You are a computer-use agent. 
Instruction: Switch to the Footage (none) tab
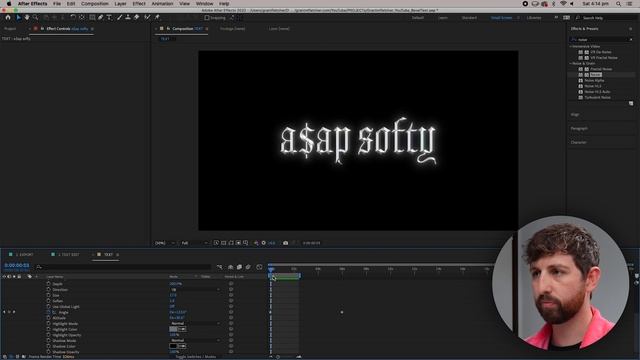click(x=233, y=29)
